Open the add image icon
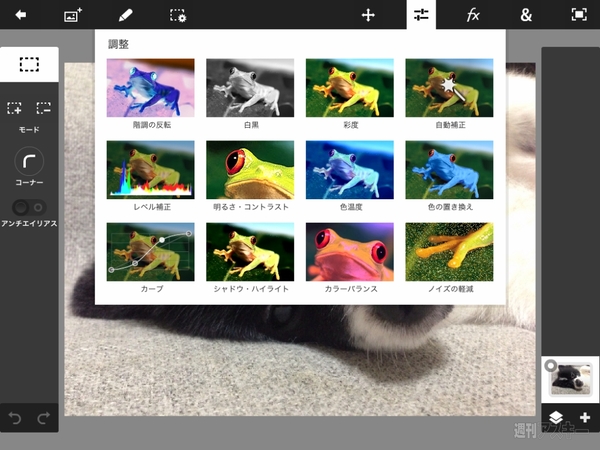The width and height of the screenshot is (600, 450). pos(73,15)
